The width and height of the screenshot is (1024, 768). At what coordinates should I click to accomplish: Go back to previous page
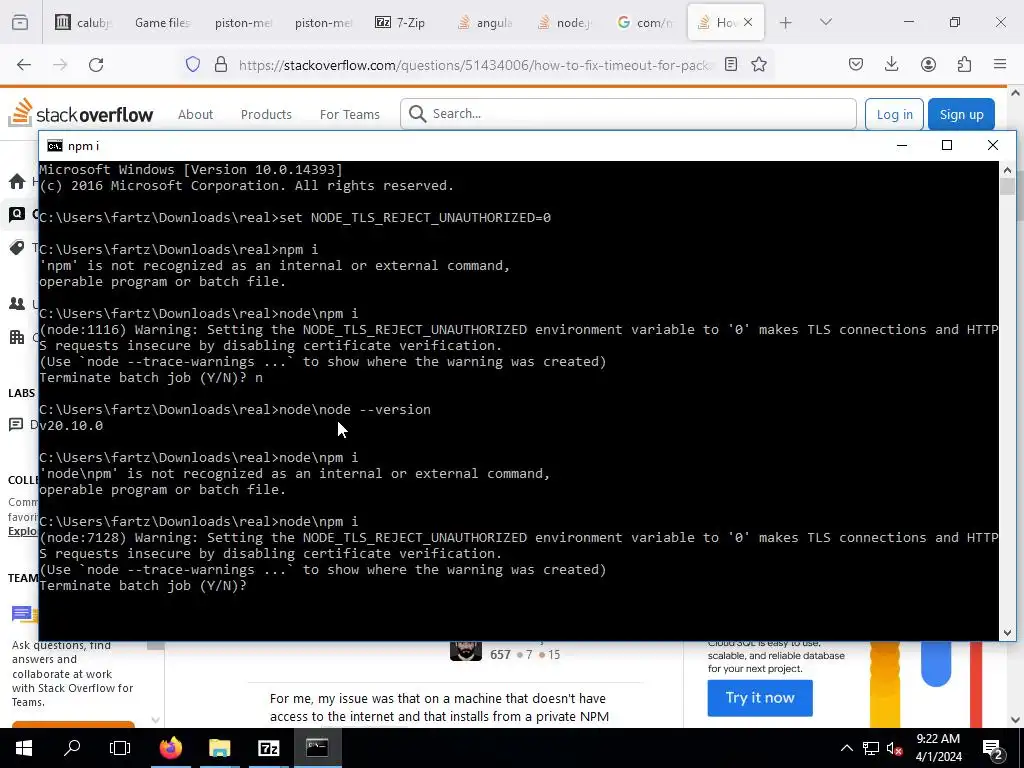click(24, 64)
